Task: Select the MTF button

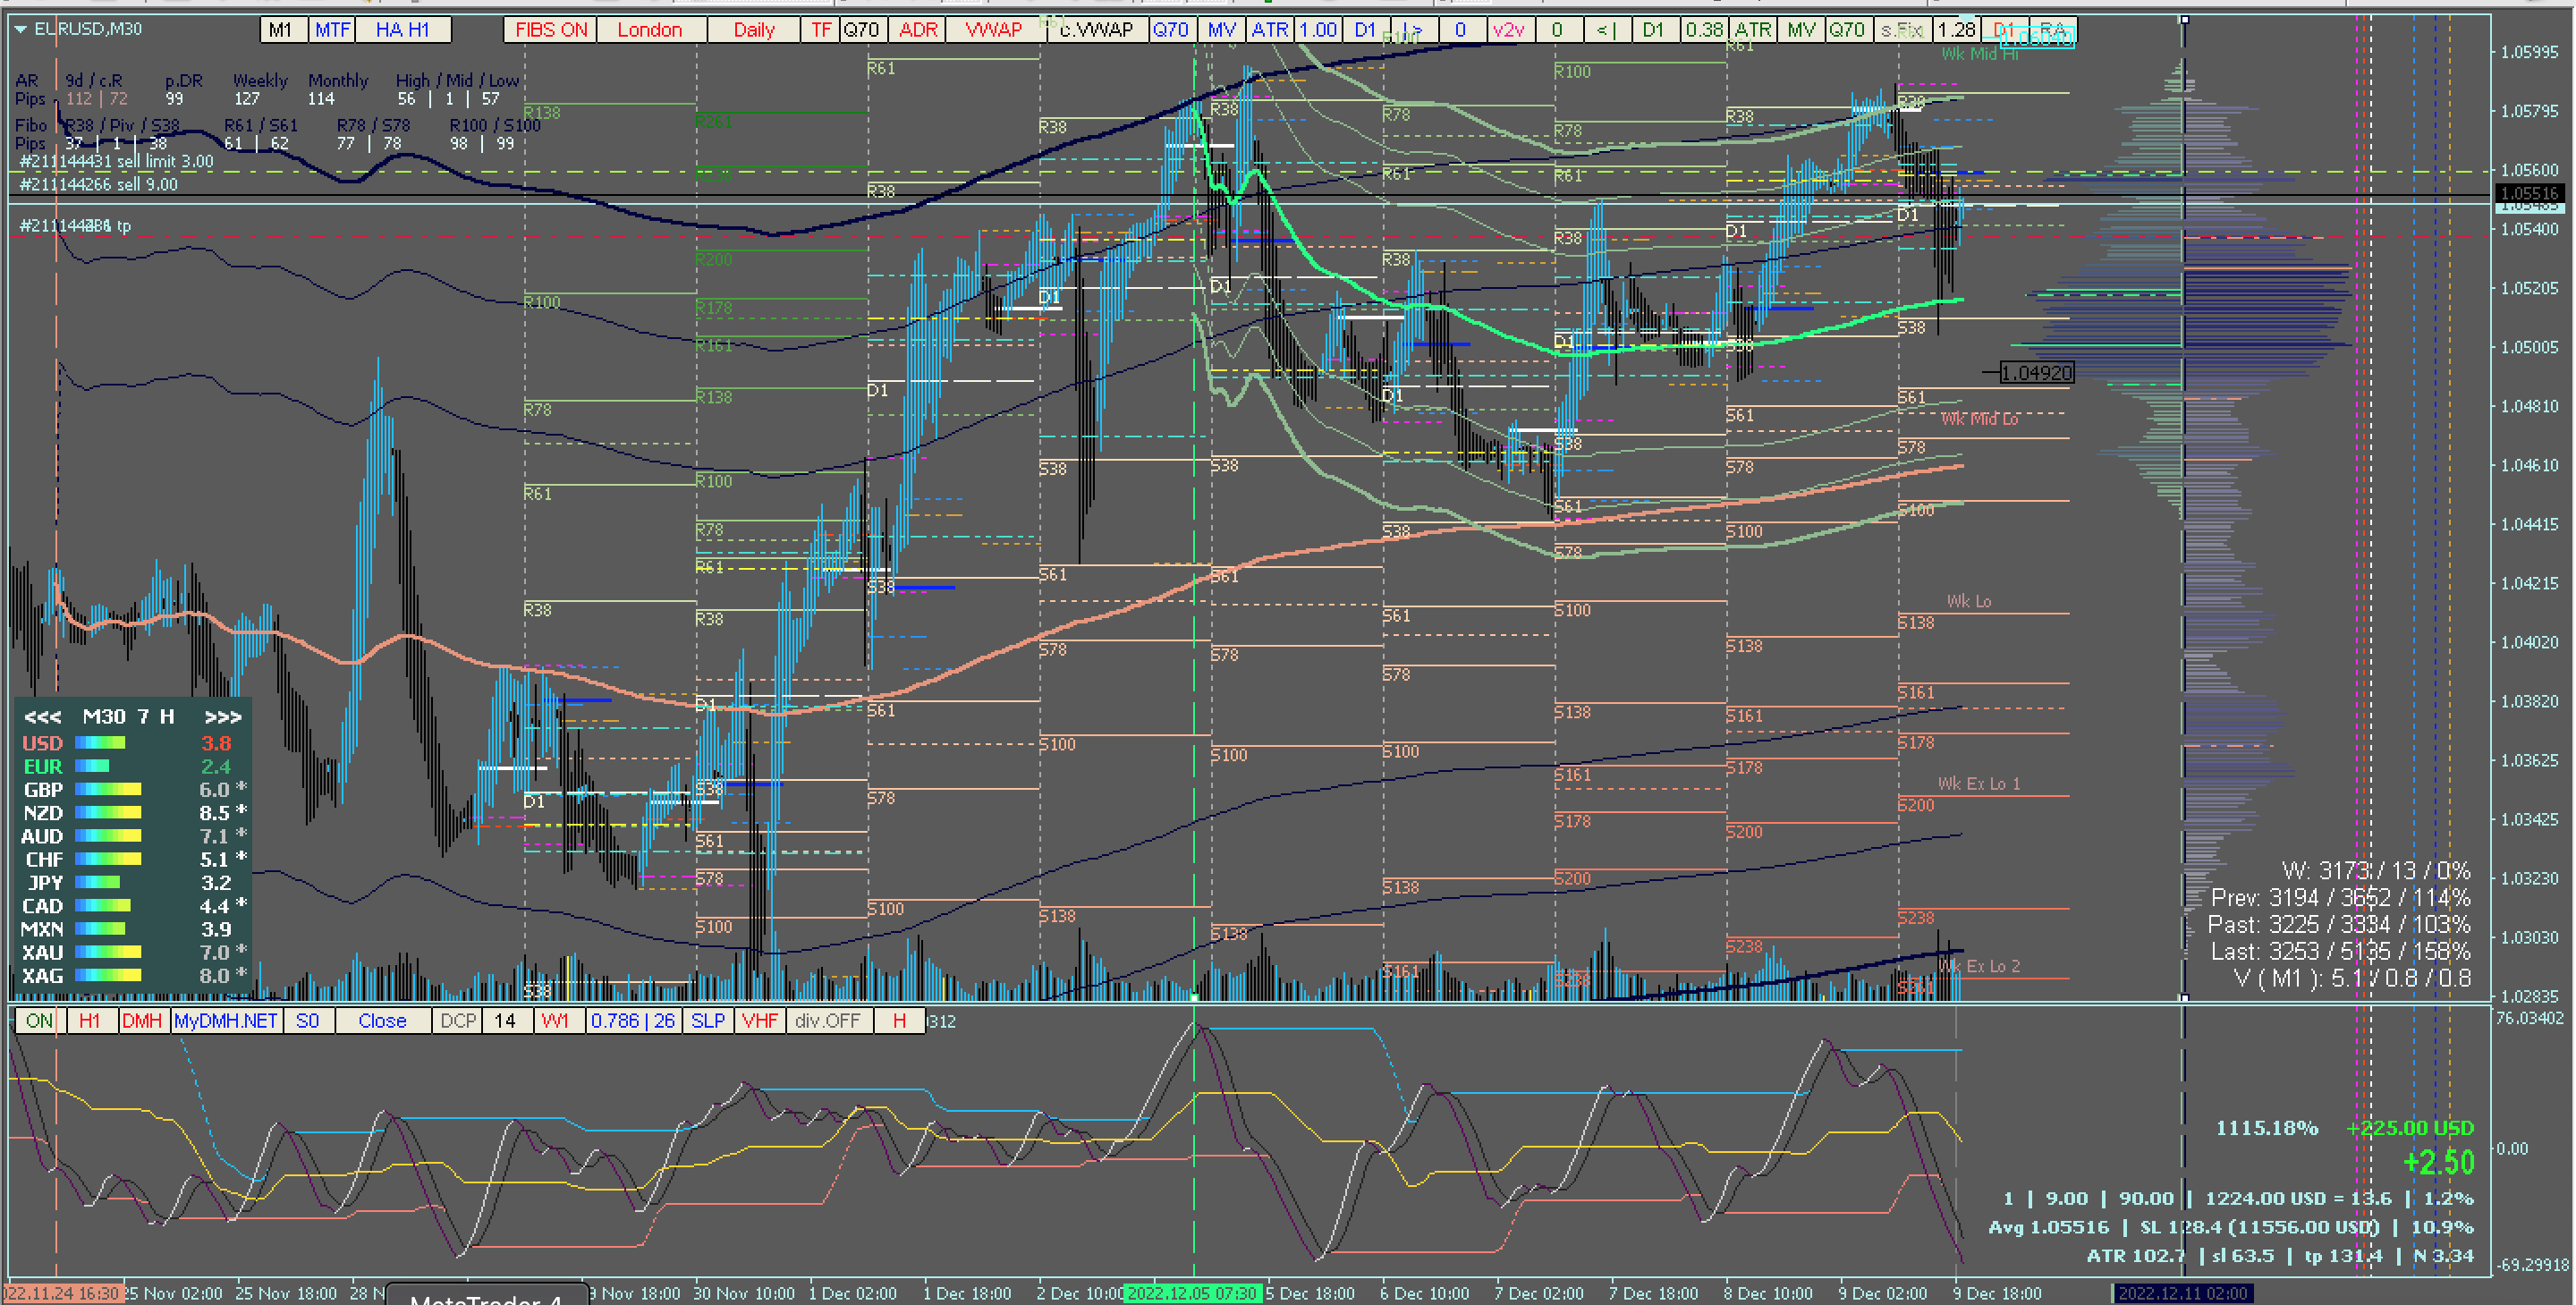Action: pos(332,30)
